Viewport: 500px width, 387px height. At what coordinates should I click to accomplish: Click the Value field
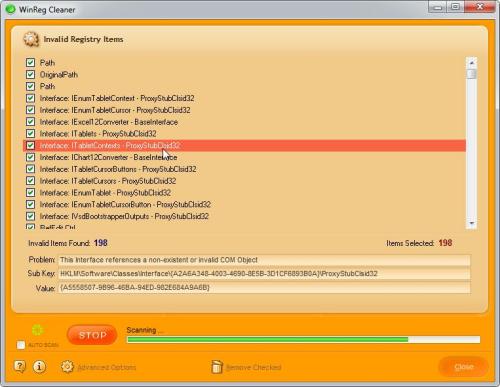[x=264, y=288]
